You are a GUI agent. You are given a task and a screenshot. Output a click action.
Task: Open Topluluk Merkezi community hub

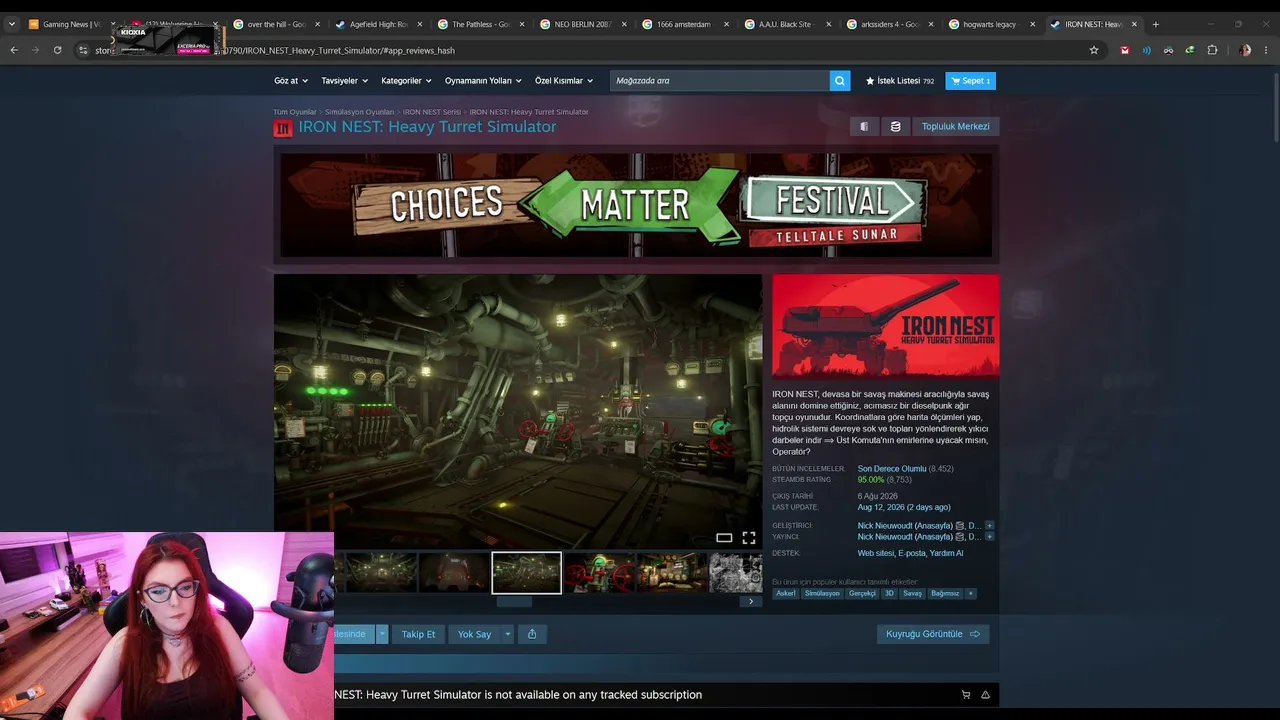coord(955,127)
